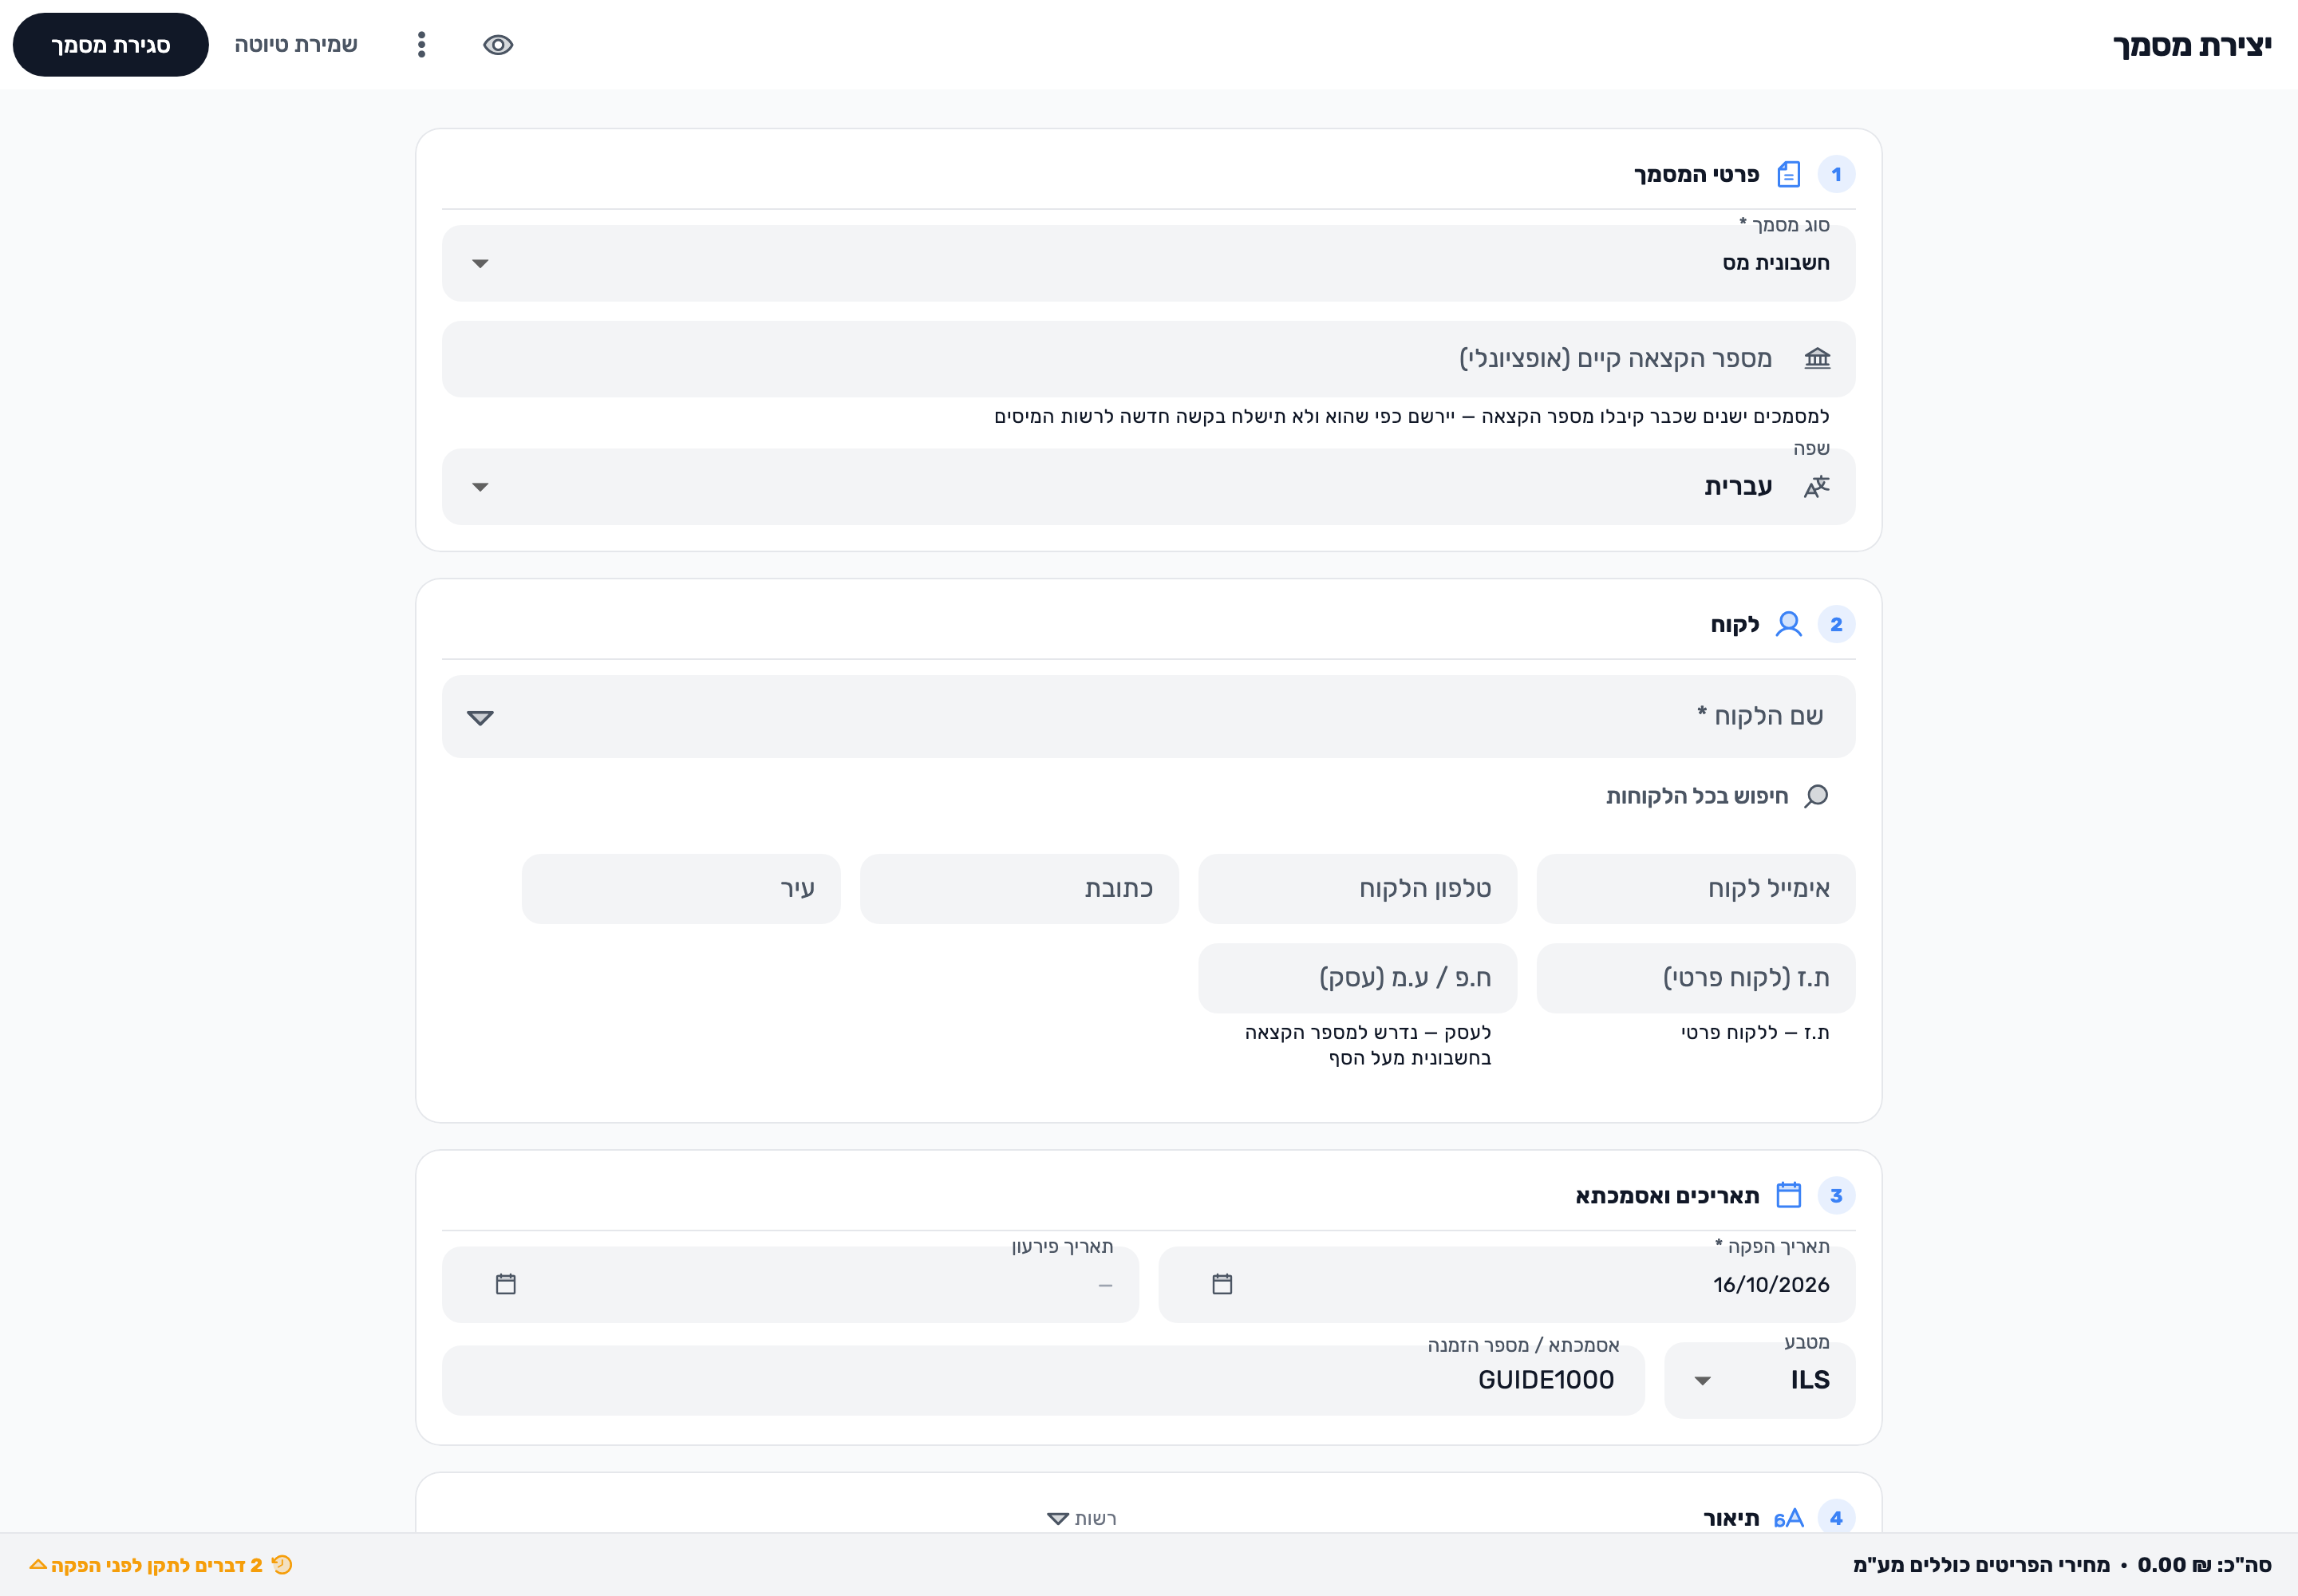Screen dimensions: 2298x1596
Task: Click the אימייל לקוח email field
Action: click(1695, 889)
